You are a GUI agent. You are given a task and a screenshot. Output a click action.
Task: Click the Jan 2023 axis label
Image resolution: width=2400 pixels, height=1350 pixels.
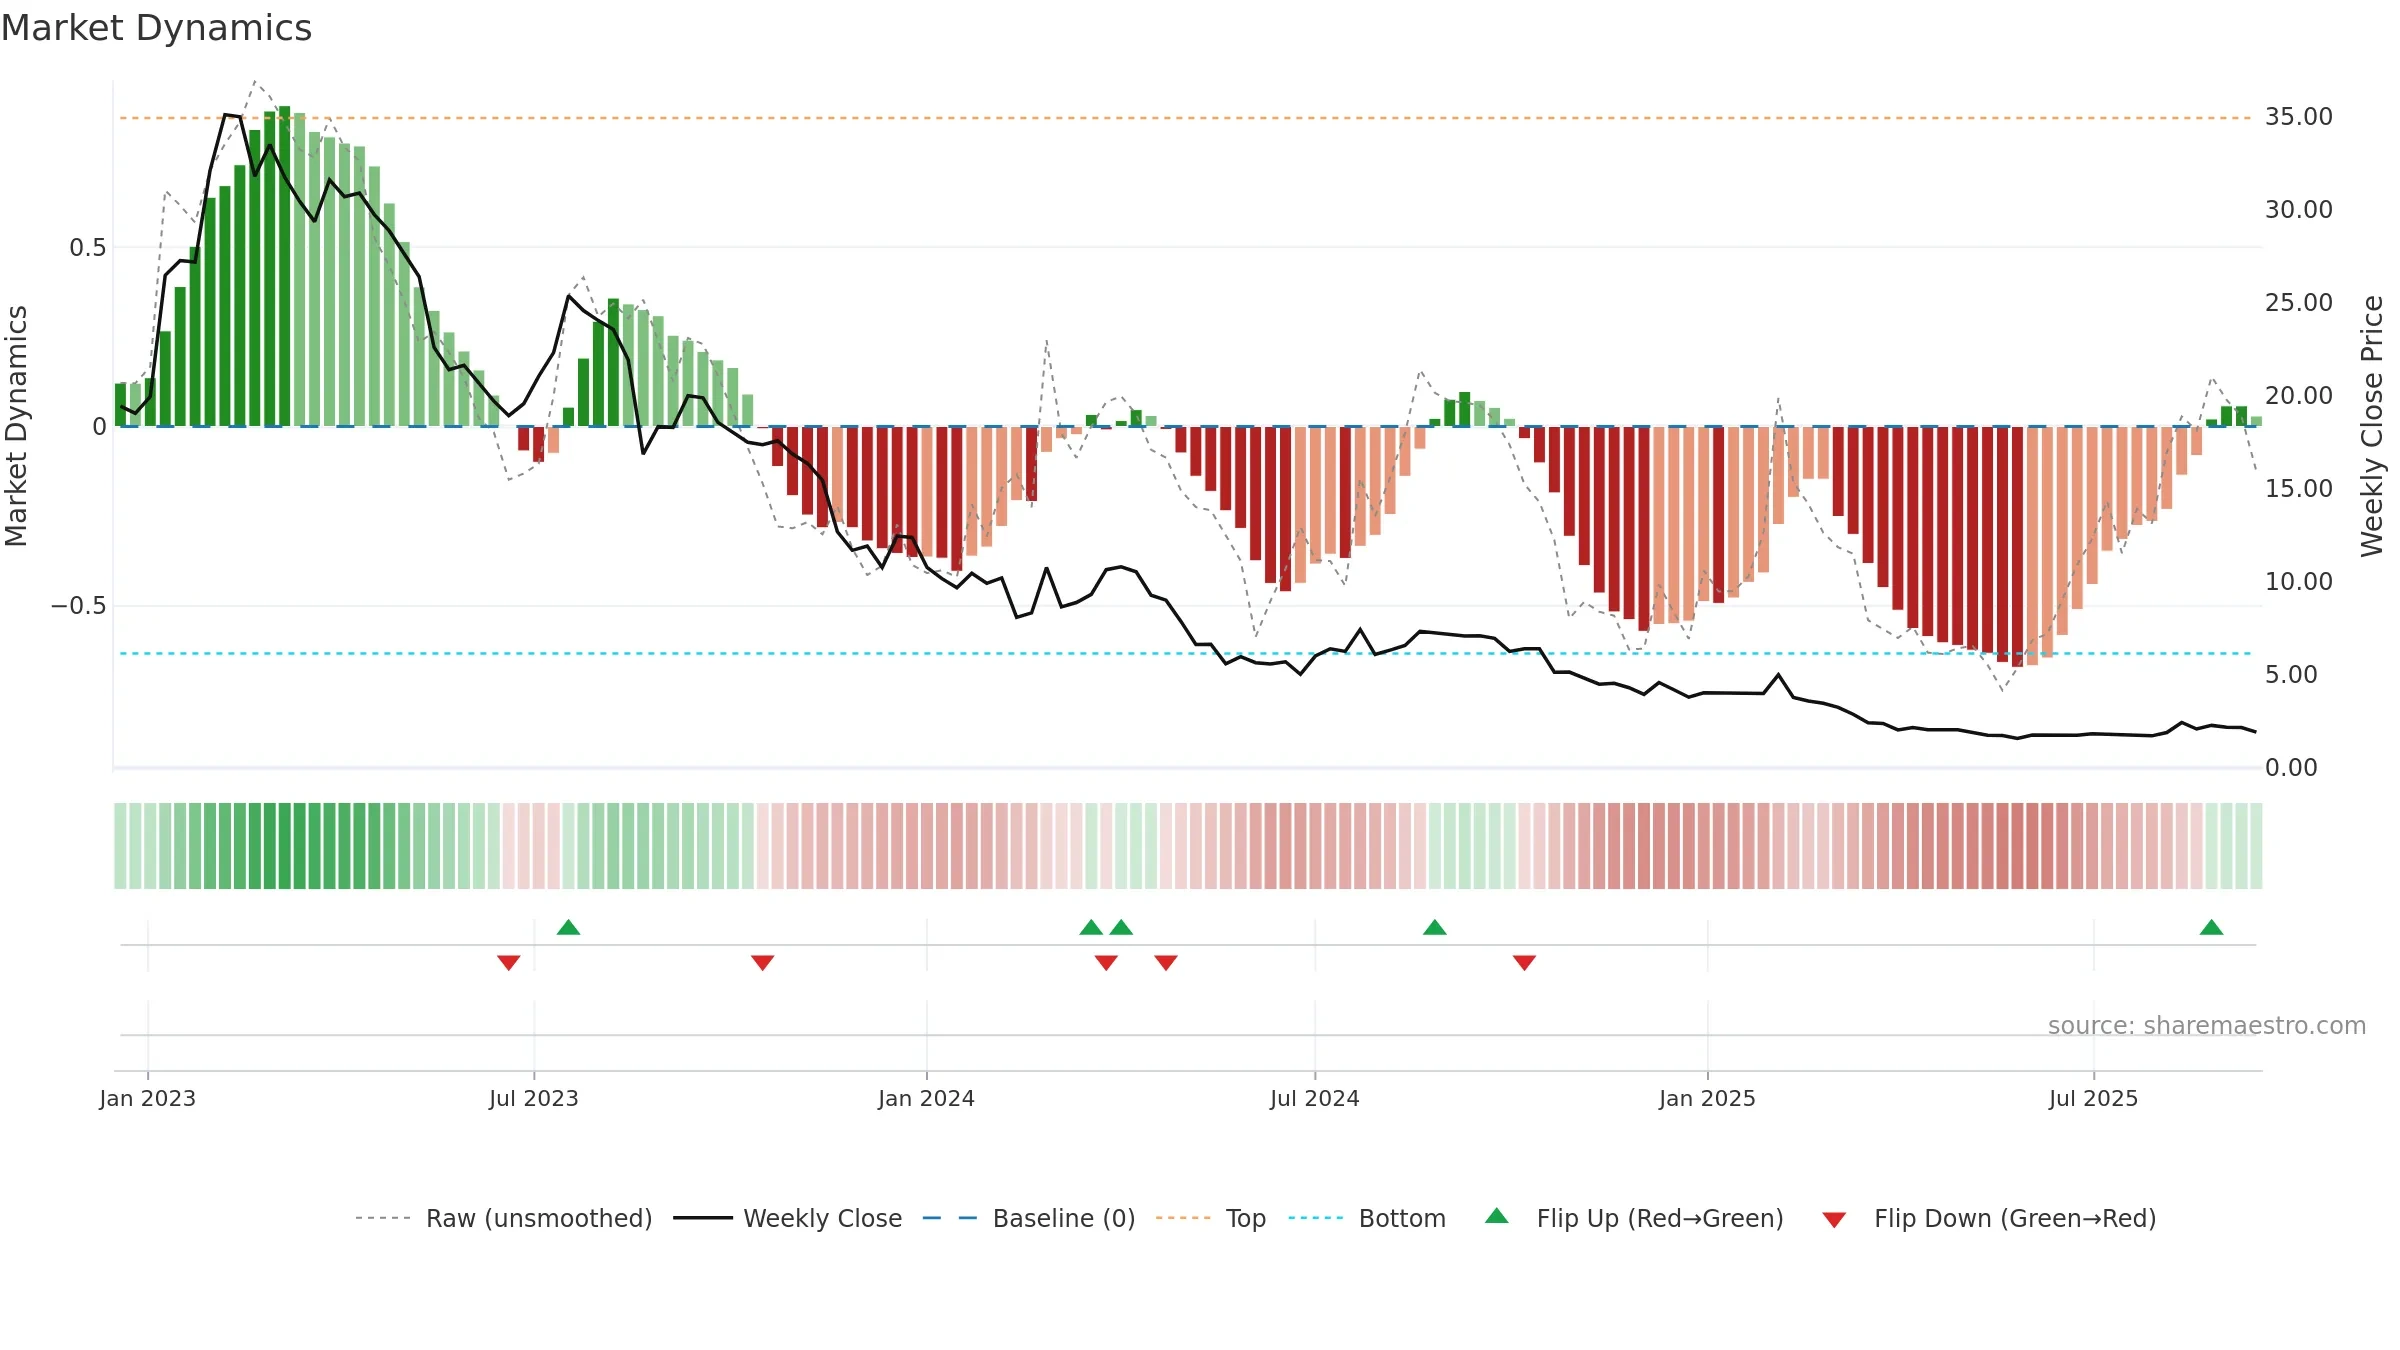[148, 1098]
